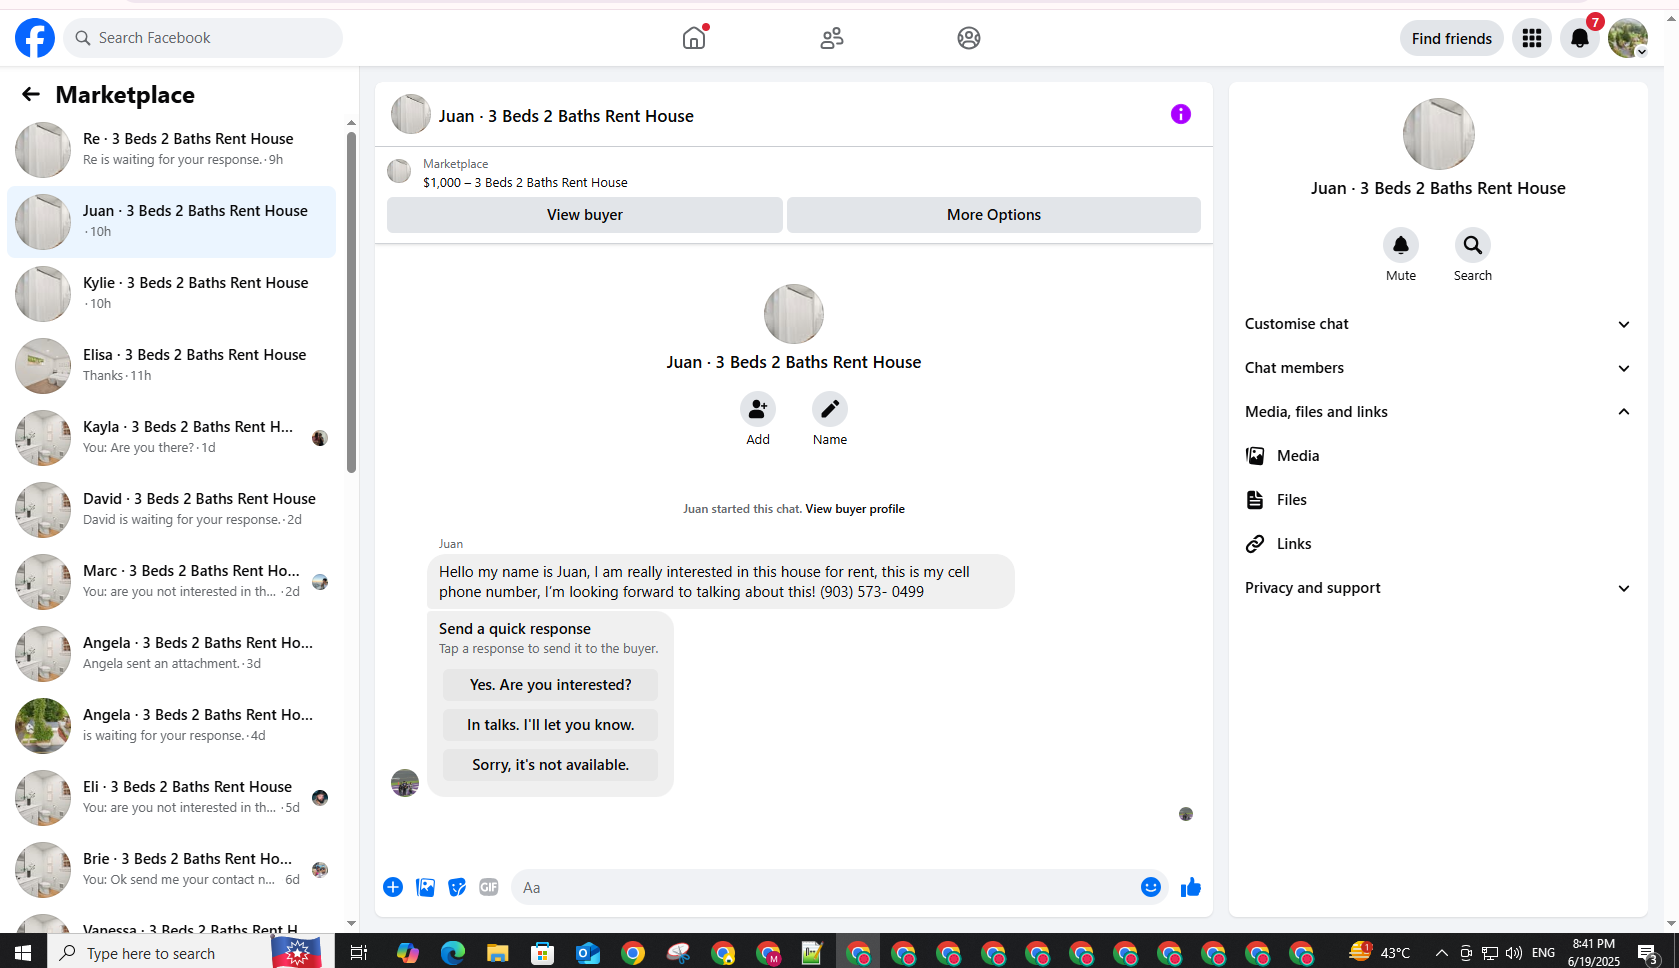This screenshot has height=968, width=1679.
Task: Open the Windows Start menu
Action: tap(23, 952)
